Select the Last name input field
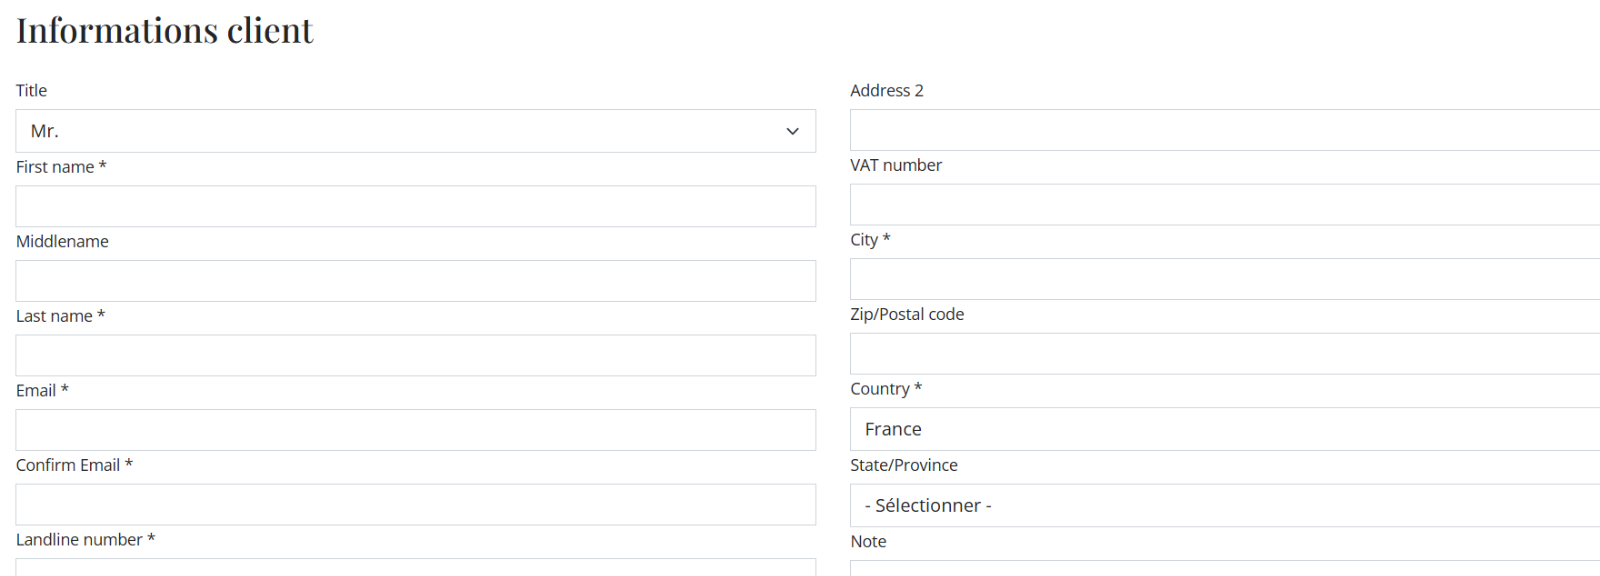Screen dimensions: 1600x576 (415, 355)
